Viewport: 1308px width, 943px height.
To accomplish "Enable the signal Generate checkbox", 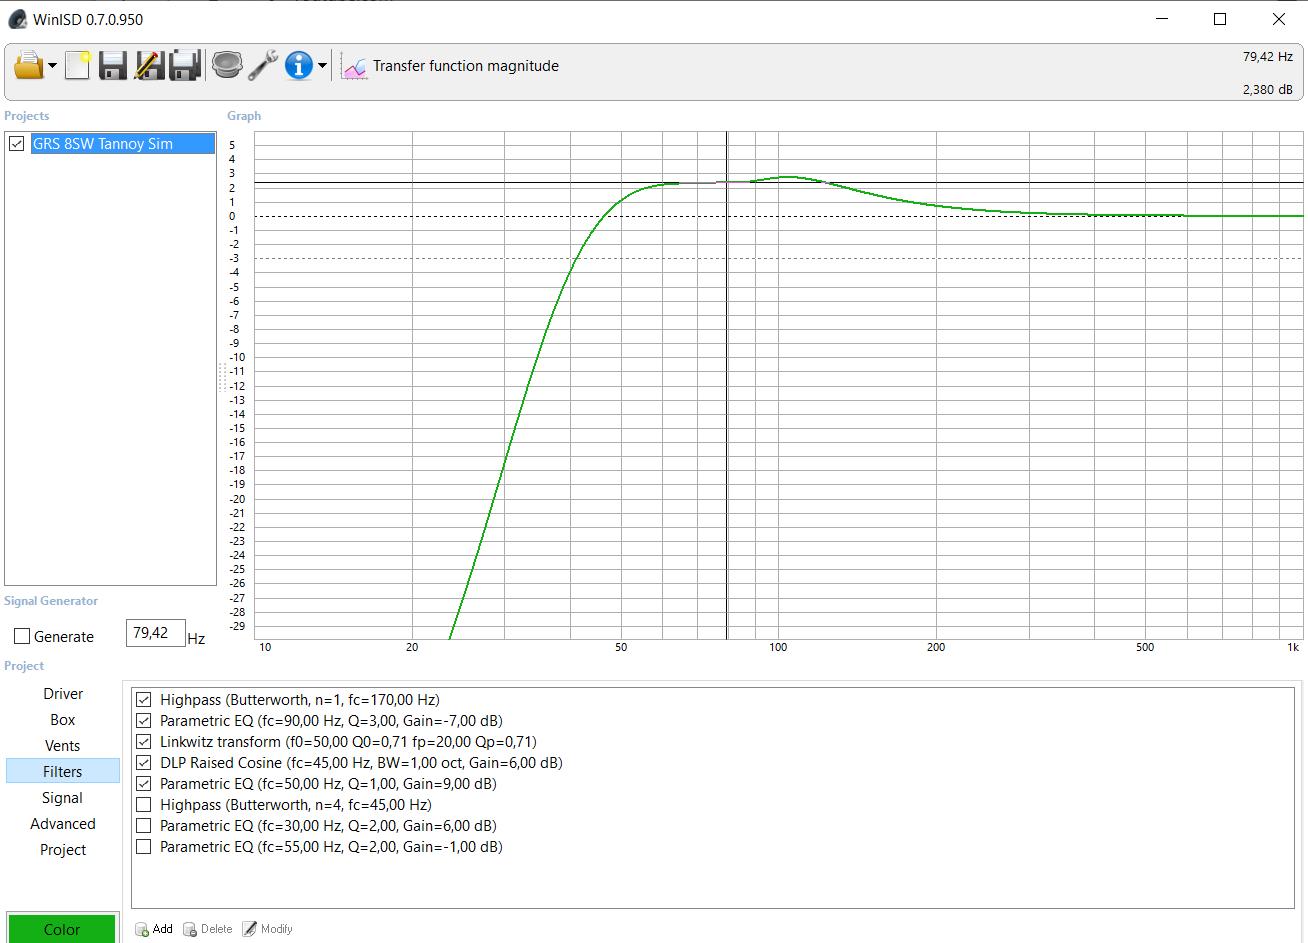I will click(x=22, y=636).
